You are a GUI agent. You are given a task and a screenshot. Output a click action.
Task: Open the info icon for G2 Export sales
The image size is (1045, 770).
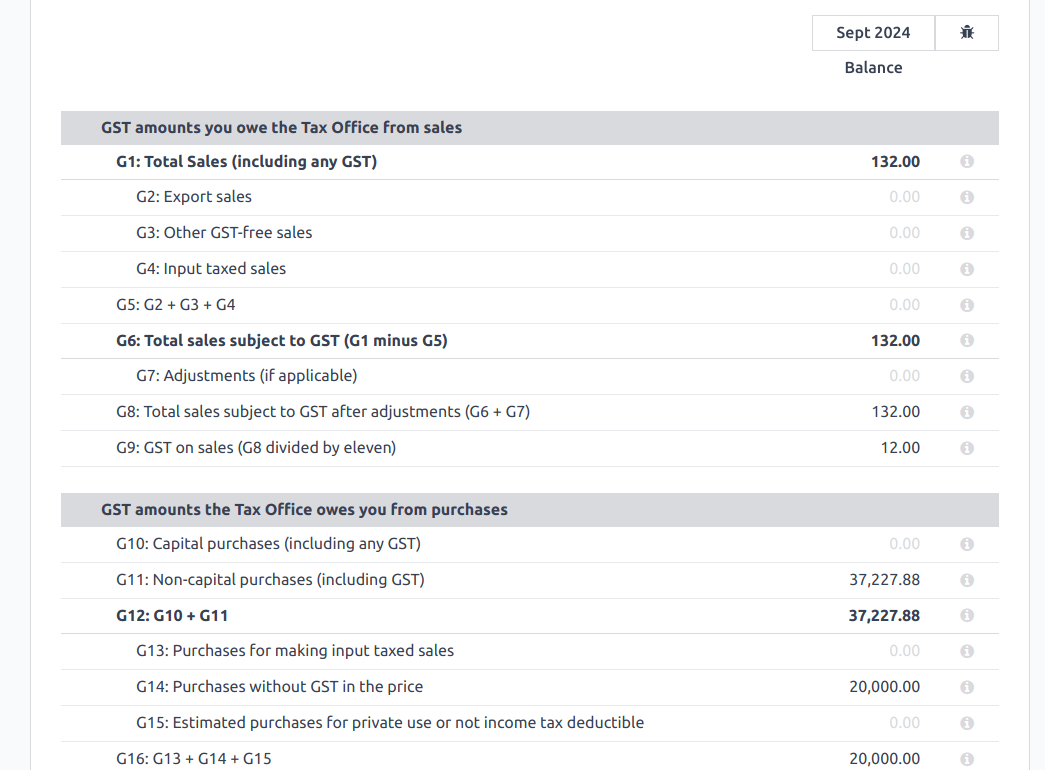[x=967, y=197]
